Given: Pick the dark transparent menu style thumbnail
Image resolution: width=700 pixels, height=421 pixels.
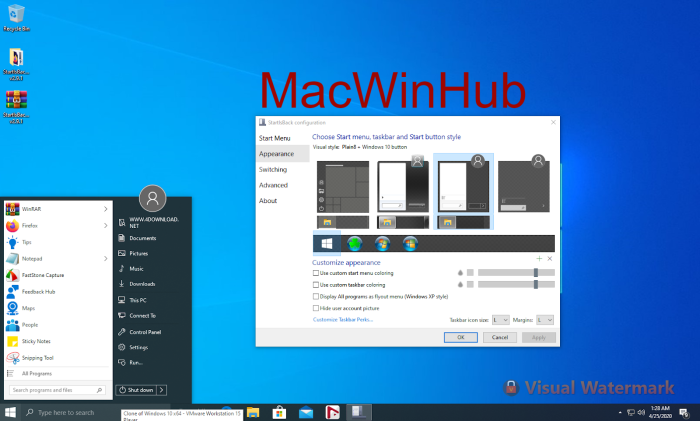Looking at the screenshot, I should point(524,184).
